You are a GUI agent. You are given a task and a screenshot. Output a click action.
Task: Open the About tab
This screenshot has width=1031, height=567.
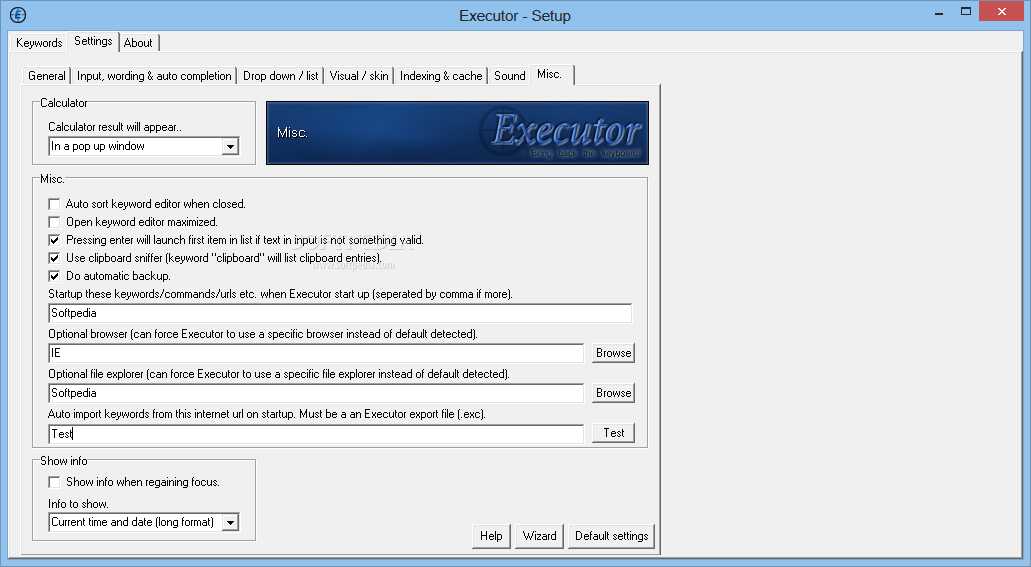pyautogui.click(x=138, y=43)
